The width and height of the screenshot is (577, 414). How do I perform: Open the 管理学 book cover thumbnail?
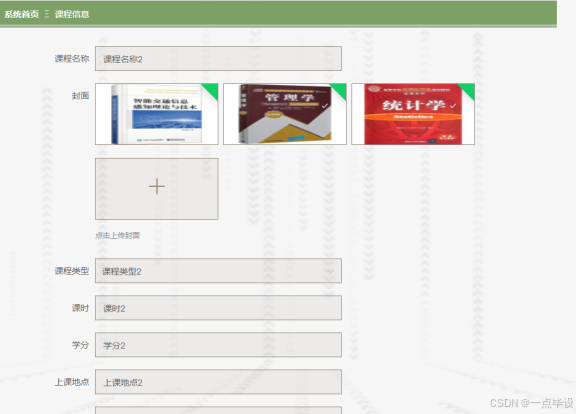pyautogui.click(x=284, y=114)
